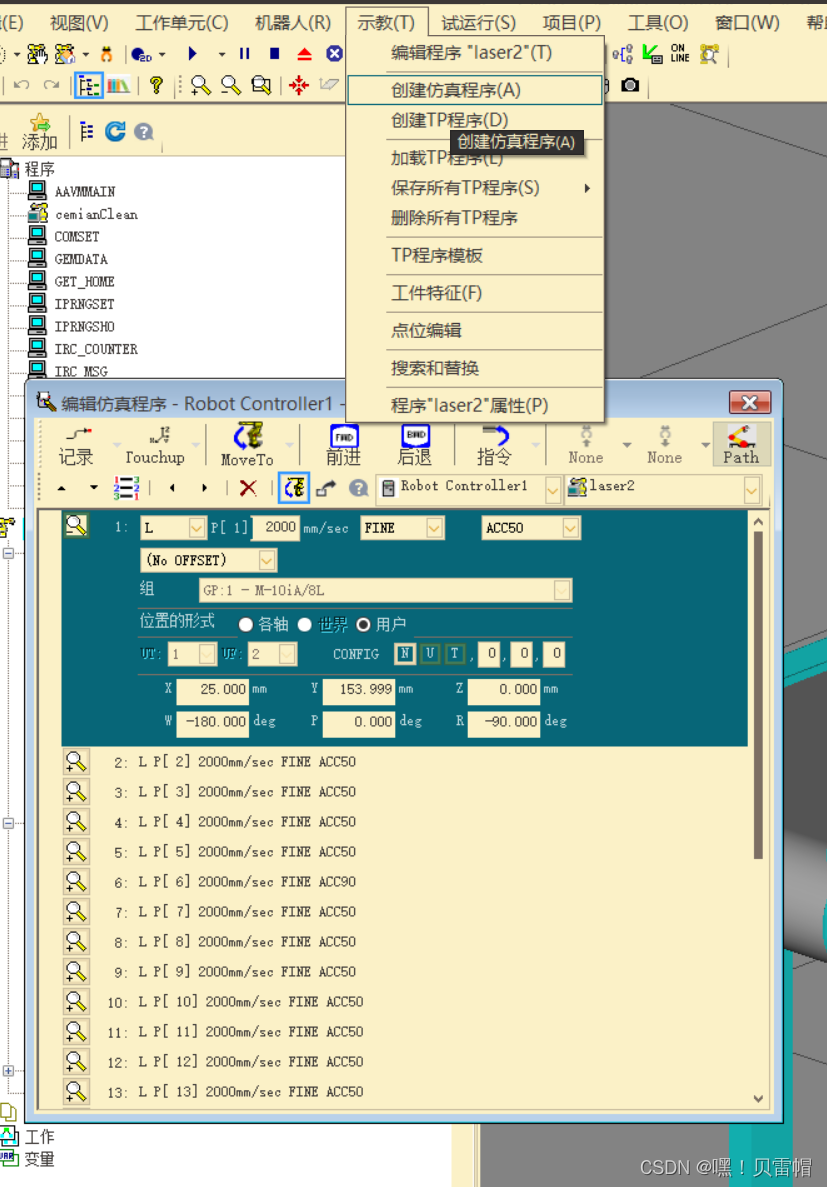Open submenu 保存所有TP程序(S)
The height and width of the screenshot is (1187, 827).
(475, 188)
